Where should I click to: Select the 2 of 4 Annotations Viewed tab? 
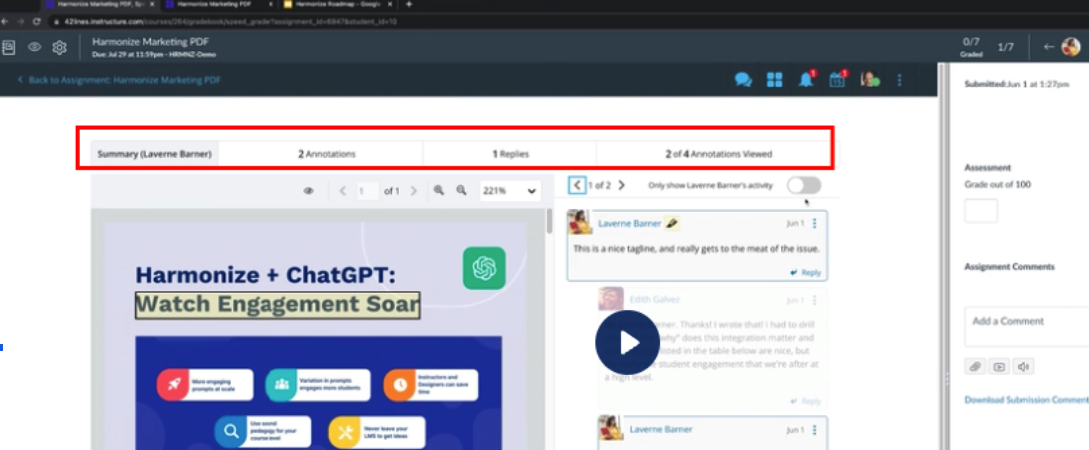pyautogui.click(x=718, y=154)
